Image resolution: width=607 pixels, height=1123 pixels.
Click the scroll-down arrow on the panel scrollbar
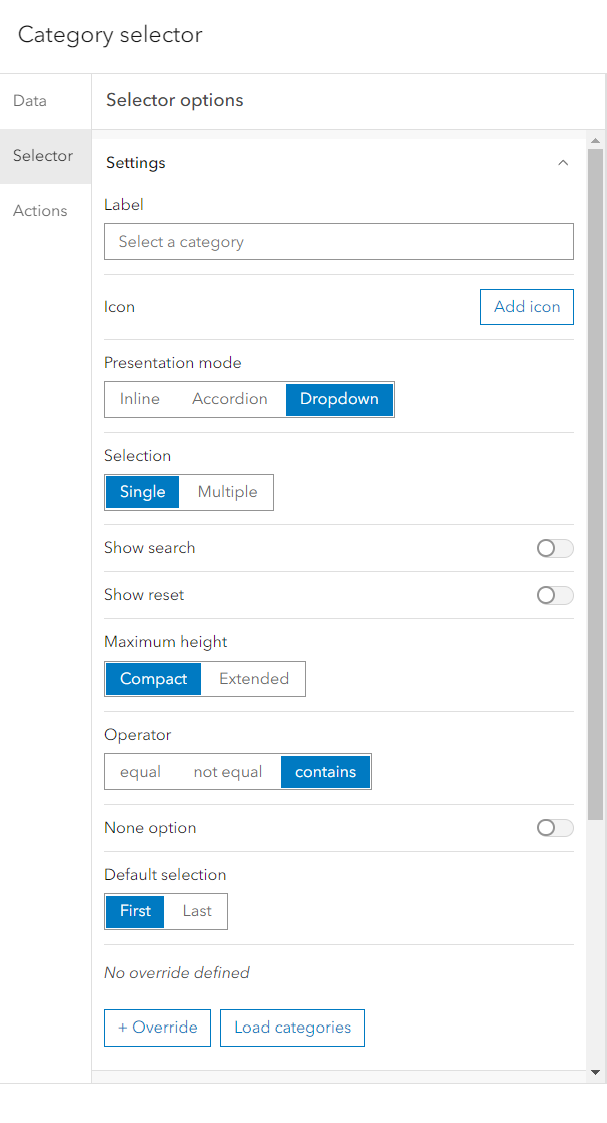tap(597, 1073)
